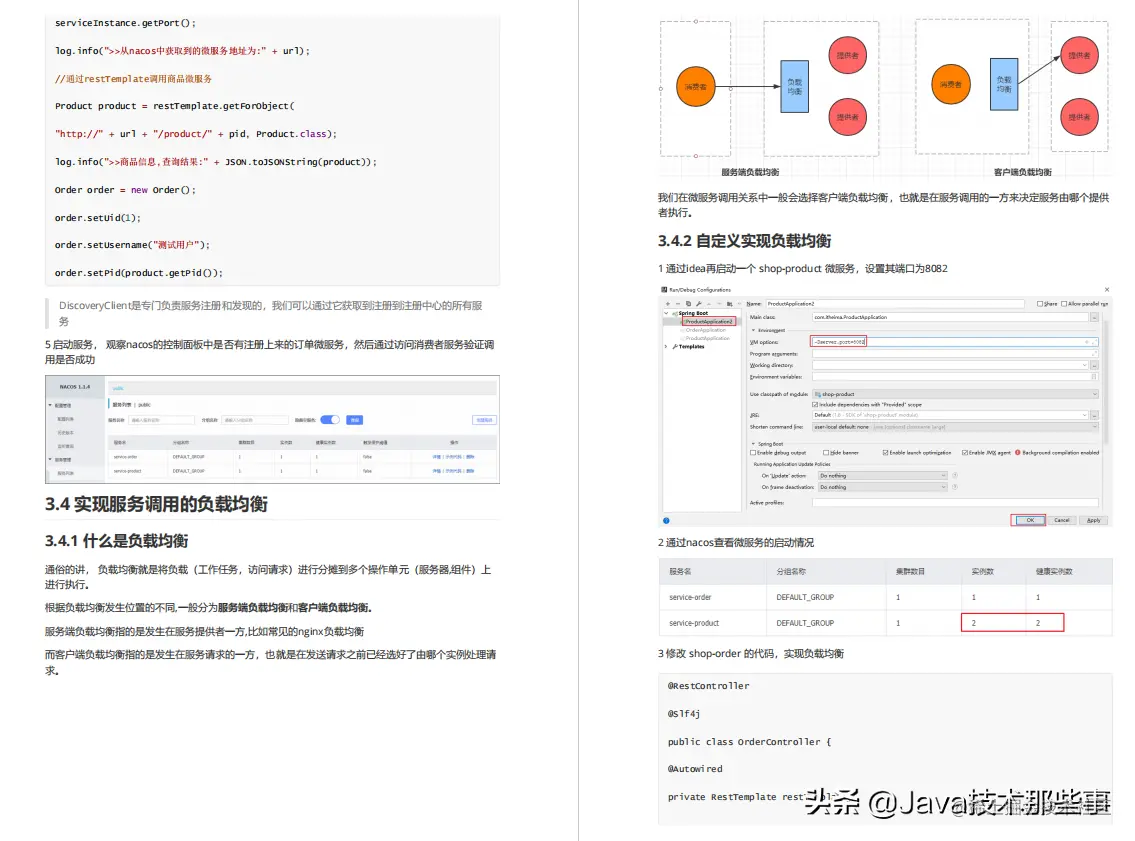Image resolution: width=1135 pixels, height=841 pixels.
Task: Toggle Enable launch optimization checkbox
Action: (x=885, y=452)
